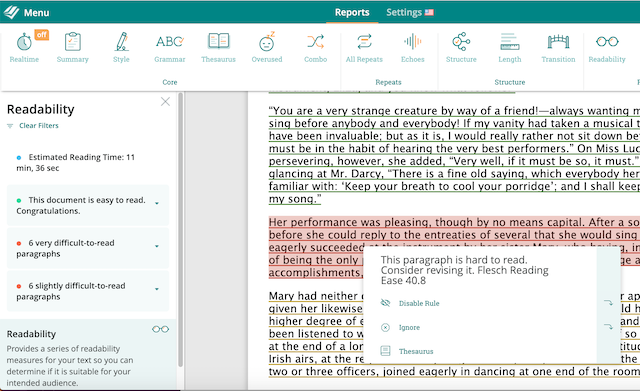Click the book Thesaurus icon in popup
The width and height of the screenshot is (640, 391).
pos(385,351)
